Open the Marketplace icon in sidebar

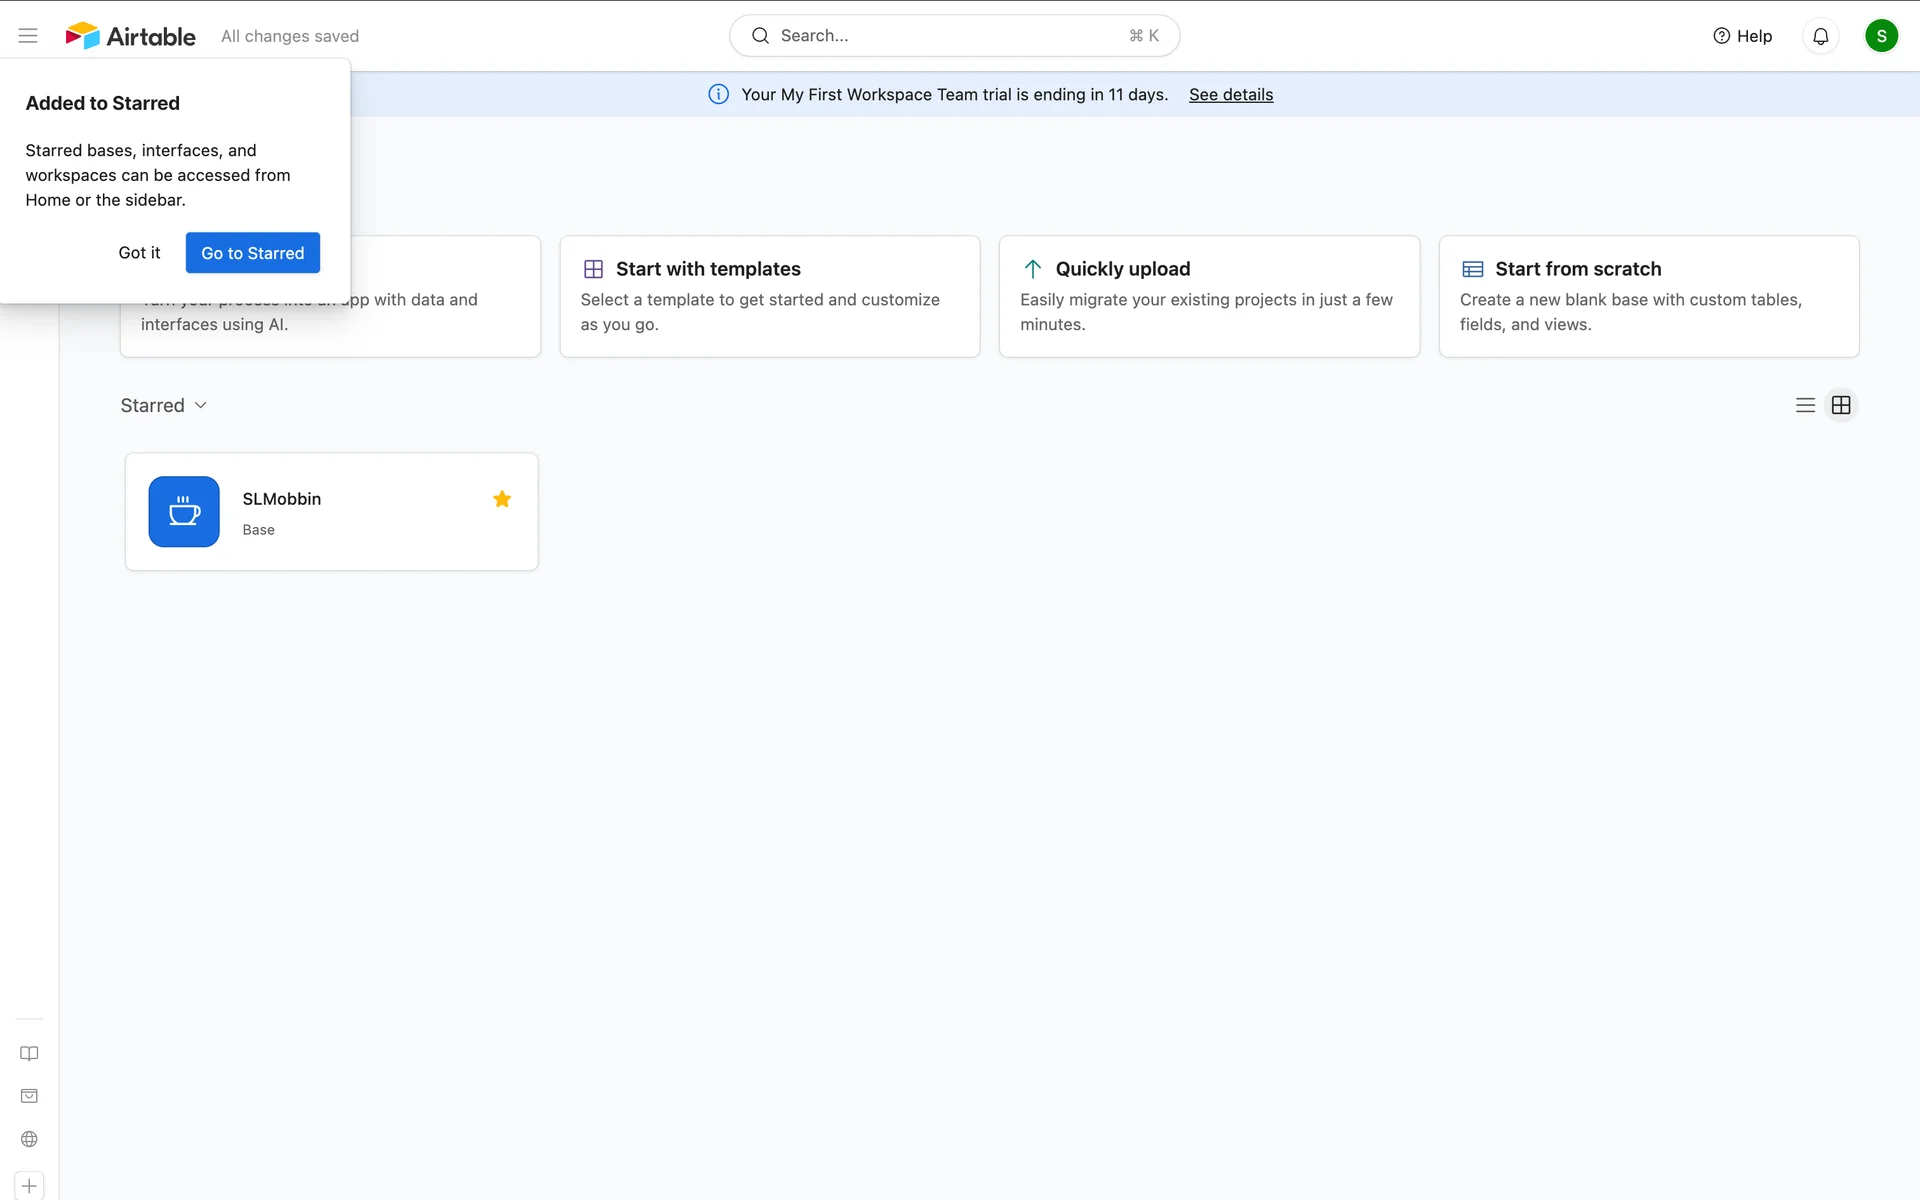(29, 1096)
